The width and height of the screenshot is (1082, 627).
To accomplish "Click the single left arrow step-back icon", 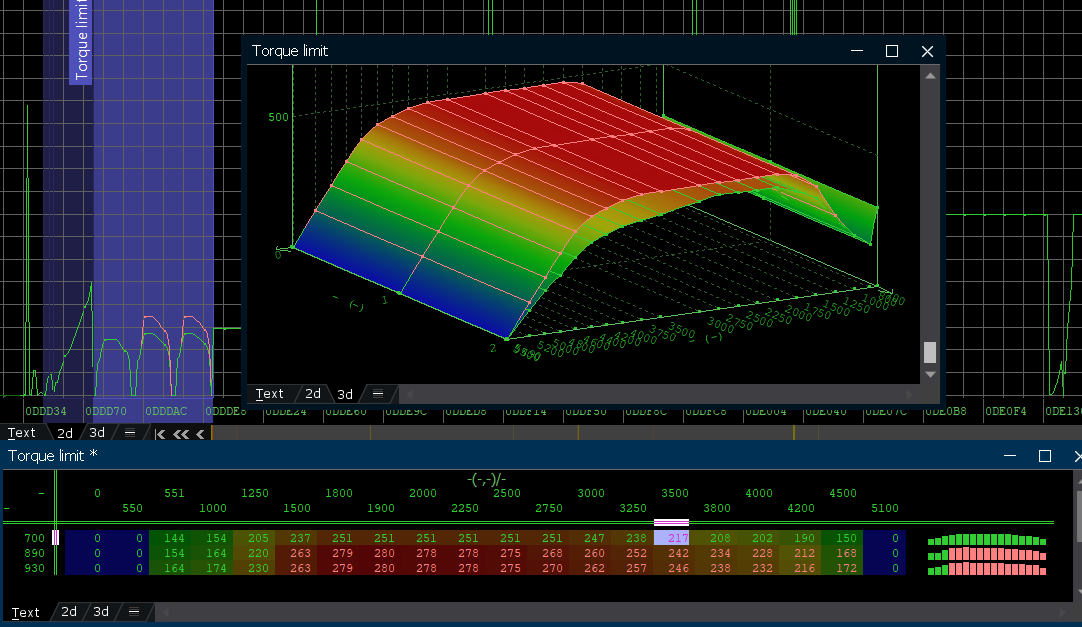I will 200,434.
